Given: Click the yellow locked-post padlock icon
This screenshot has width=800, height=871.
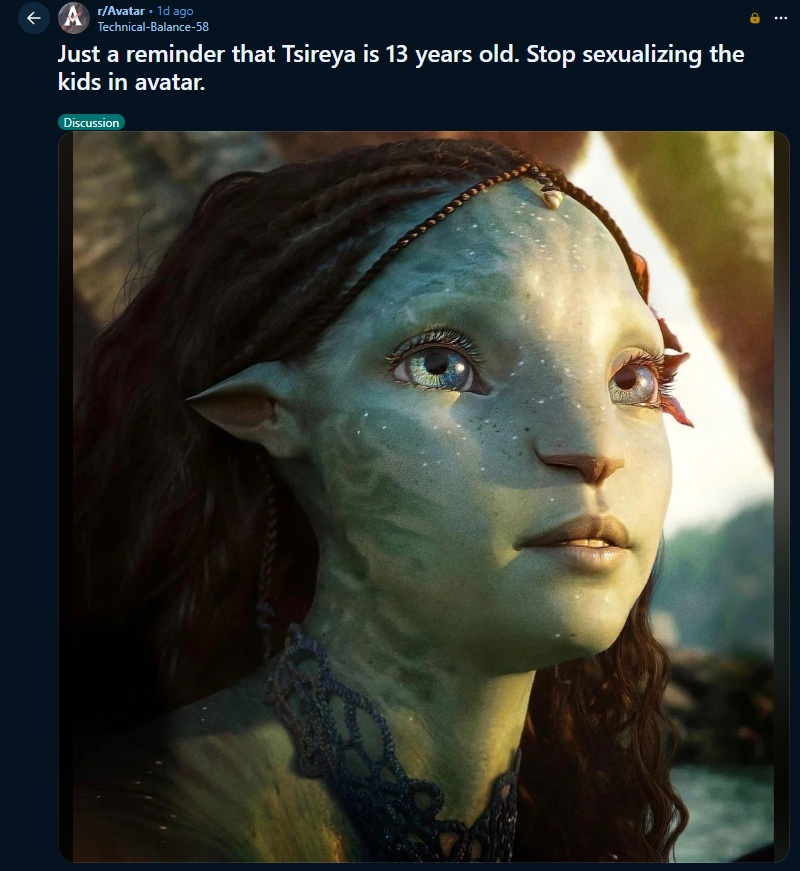Looking at the screenshot, I should point(754,18).
